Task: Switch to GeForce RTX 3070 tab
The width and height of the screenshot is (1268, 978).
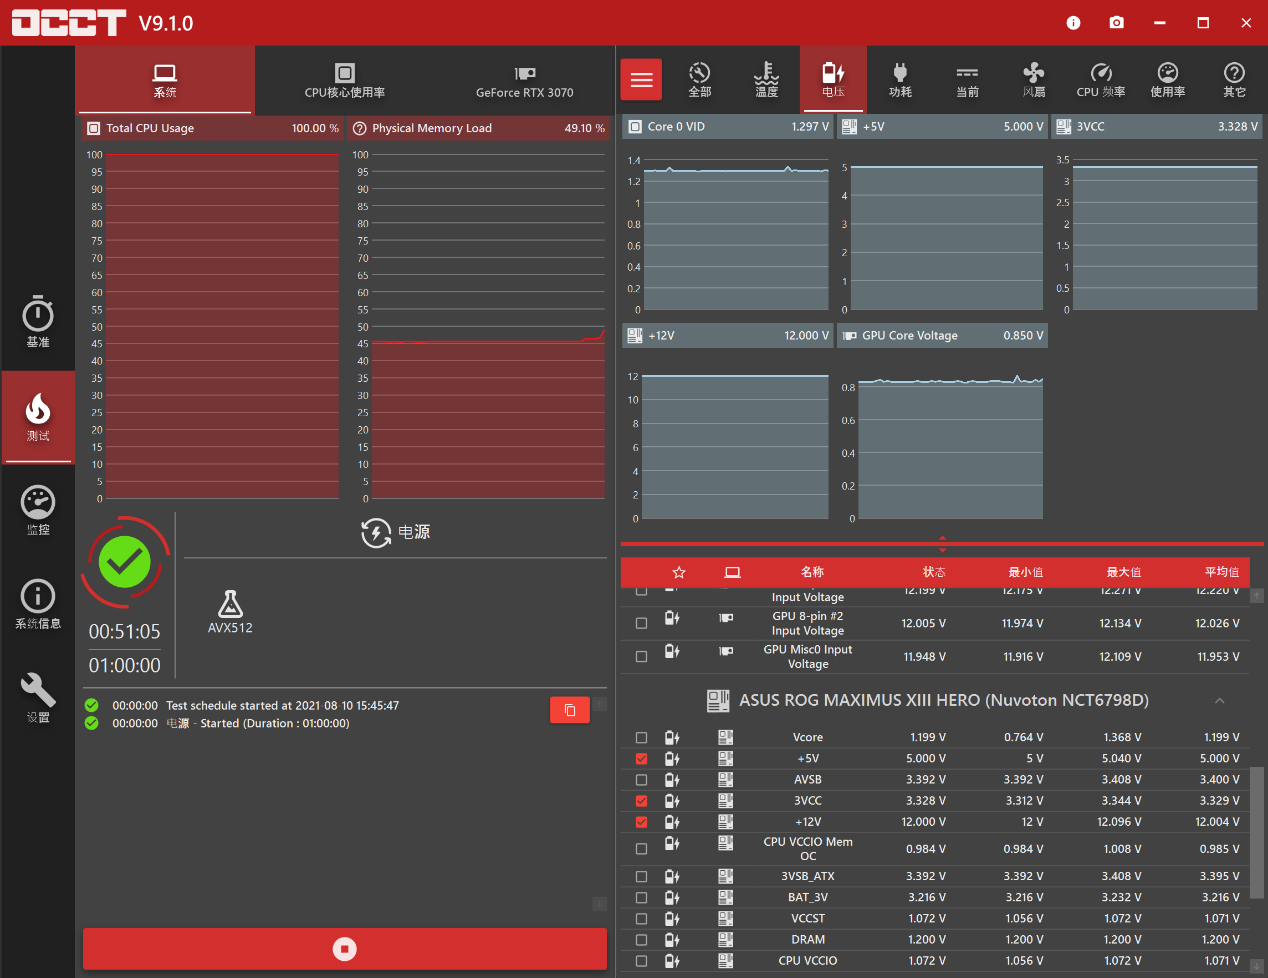Action: pos(524,80)
